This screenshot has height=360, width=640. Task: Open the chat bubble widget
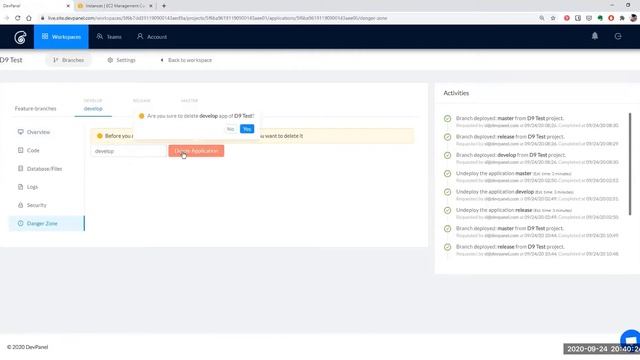631,340
